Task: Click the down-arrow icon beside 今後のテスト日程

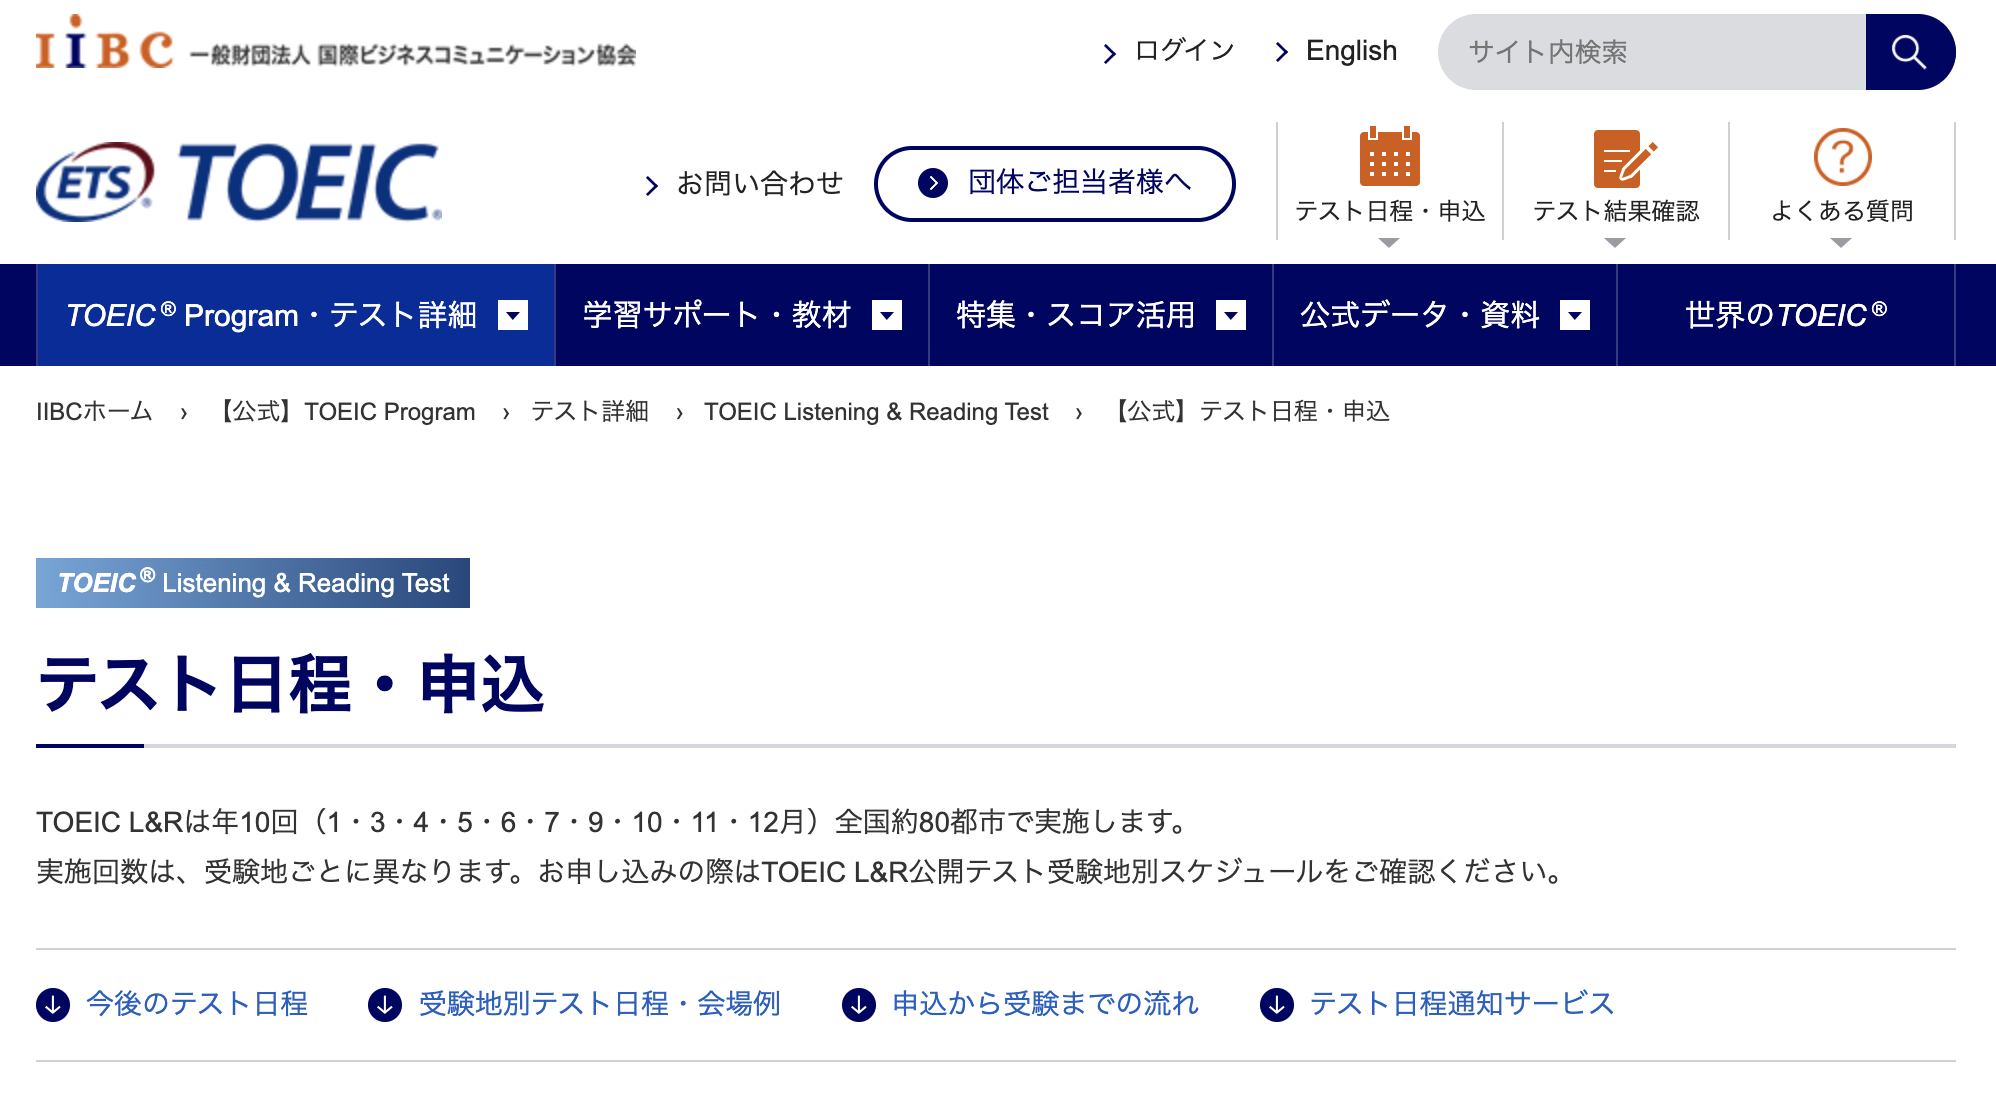Action: [53, 1004]
